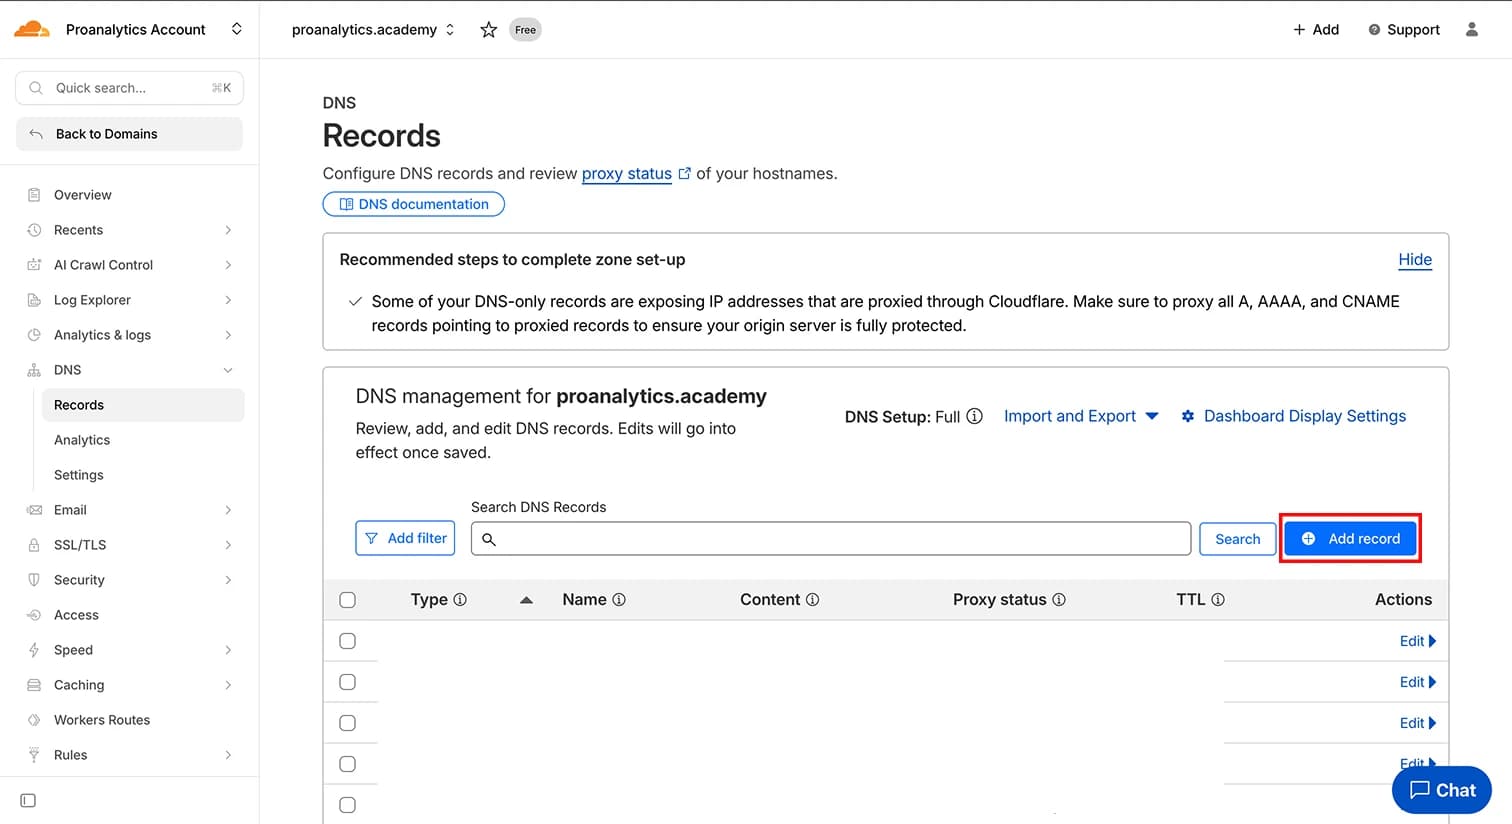Click the Type column info icon

[x=460, y=600]
